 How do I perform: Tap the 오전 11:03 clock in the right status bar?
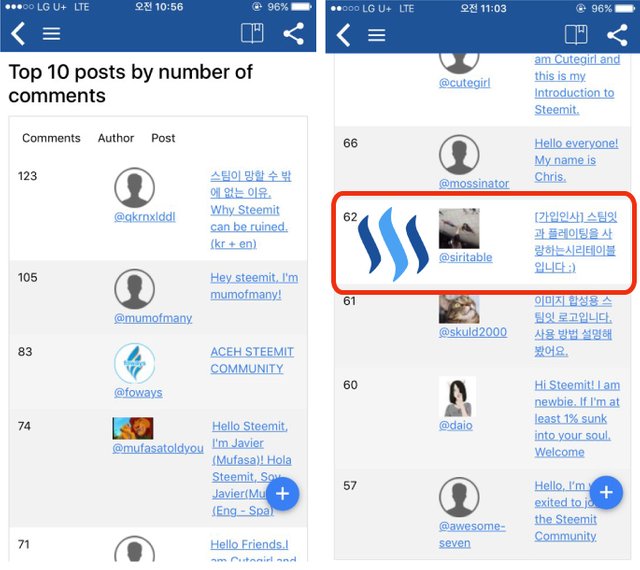[x=483, y=9]
